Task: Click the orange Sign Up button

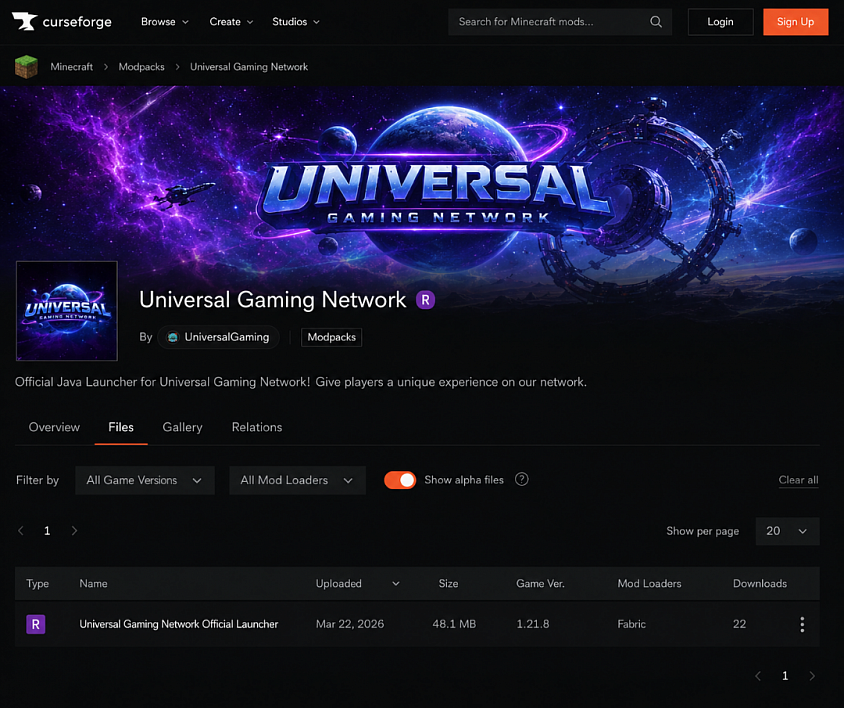Action: tap(796, 22)
